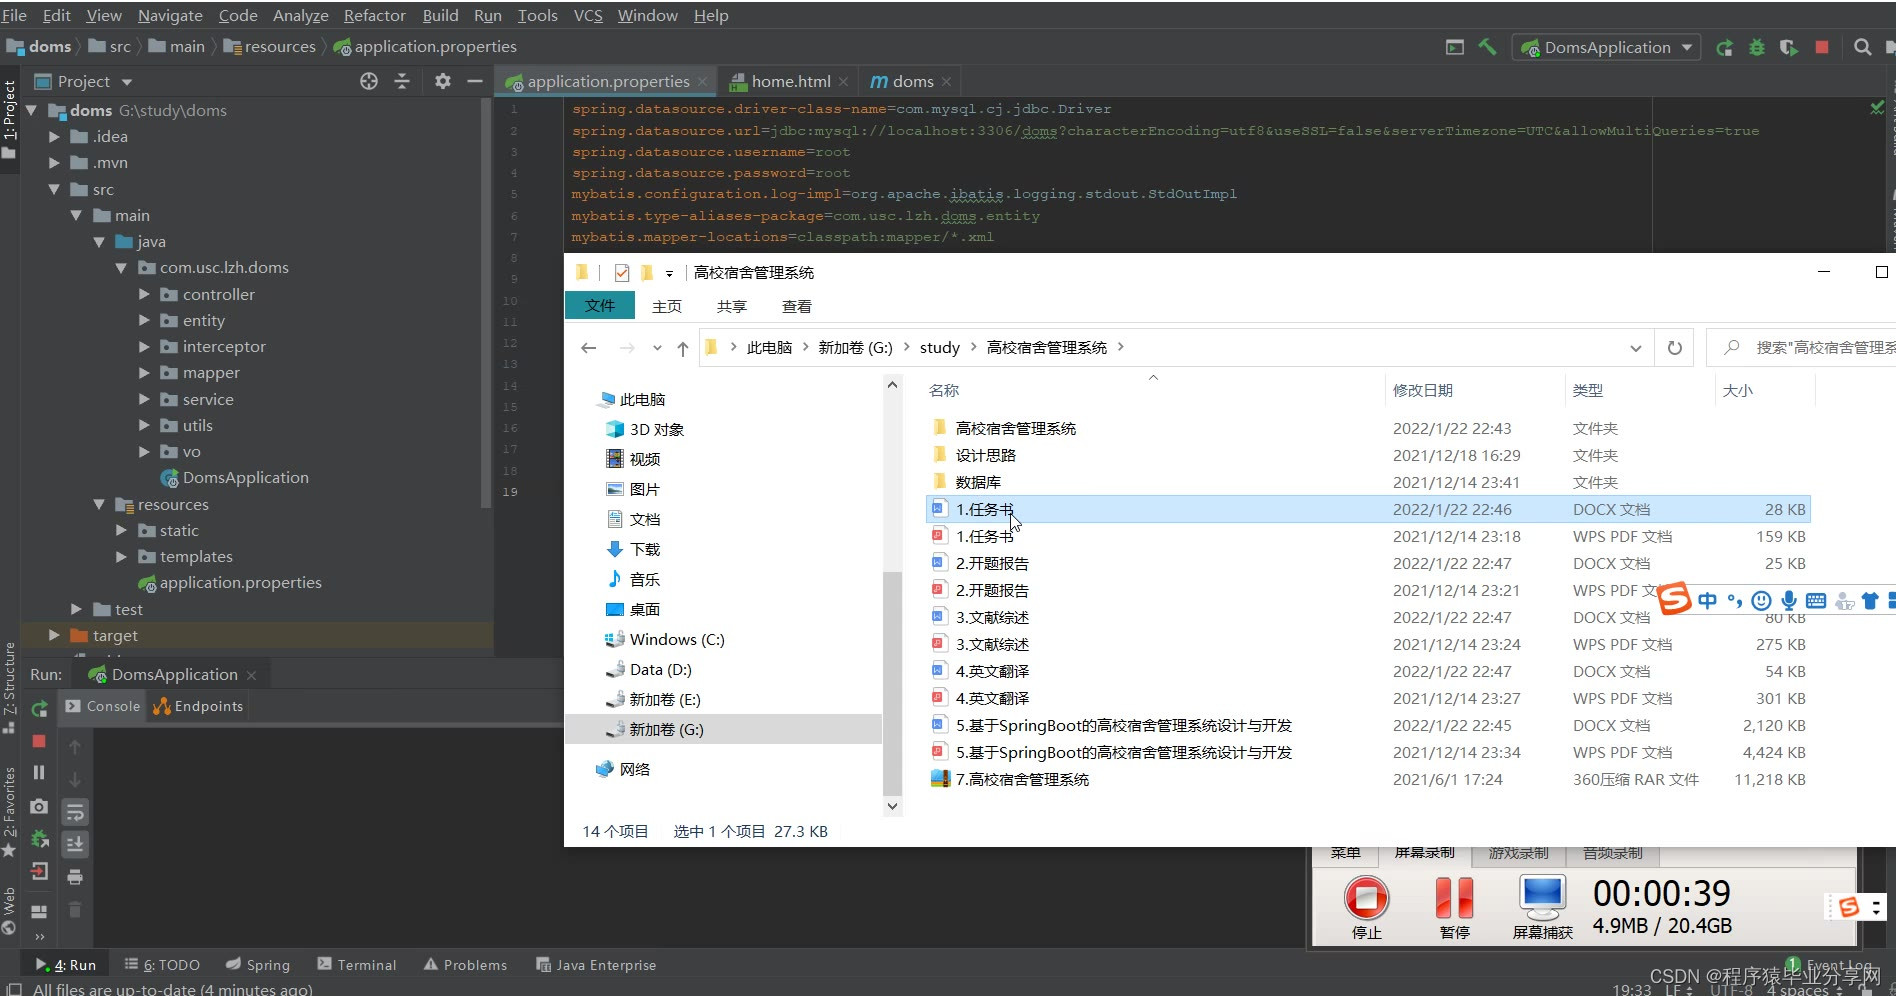Click the Debug bug icon in toolbar

[x=1756, y=47]
